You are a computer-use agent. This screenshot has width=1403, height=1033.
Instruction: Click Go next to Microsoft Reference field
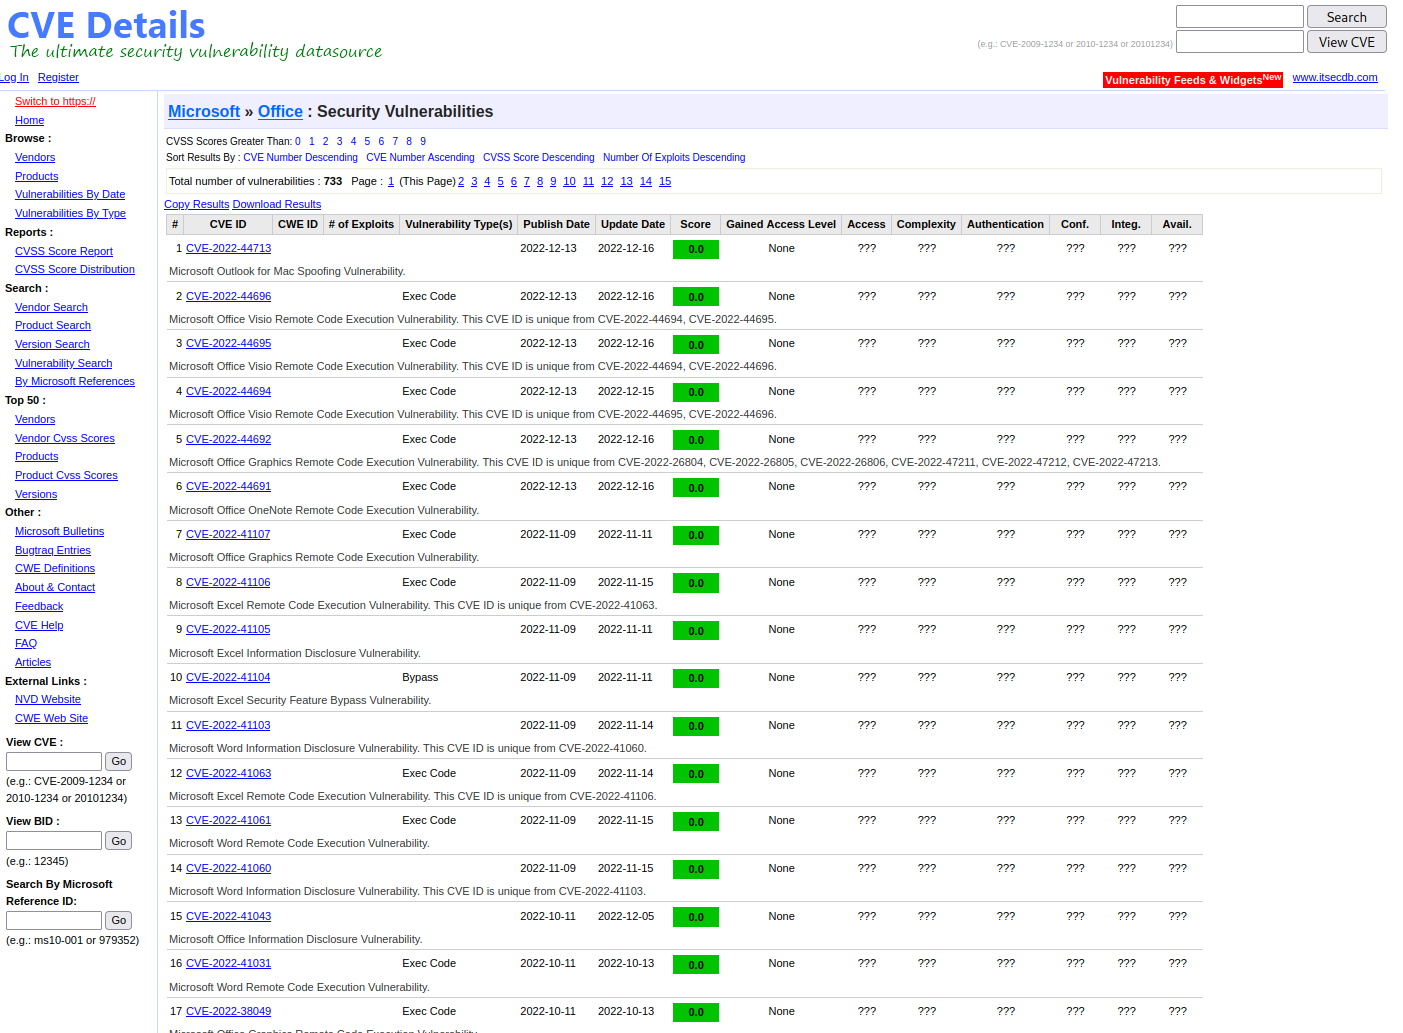(x=119, y=920)
